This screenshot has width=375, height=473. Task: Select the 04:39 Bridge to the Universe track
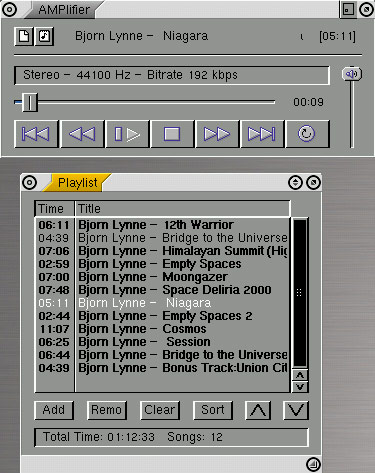[x=162, y=238]
